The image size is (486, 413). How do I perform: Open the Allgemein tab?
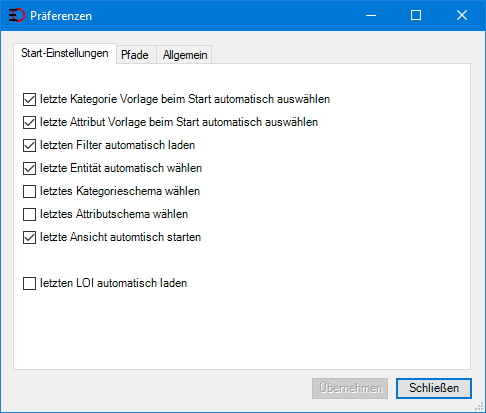tap(185, 55)
